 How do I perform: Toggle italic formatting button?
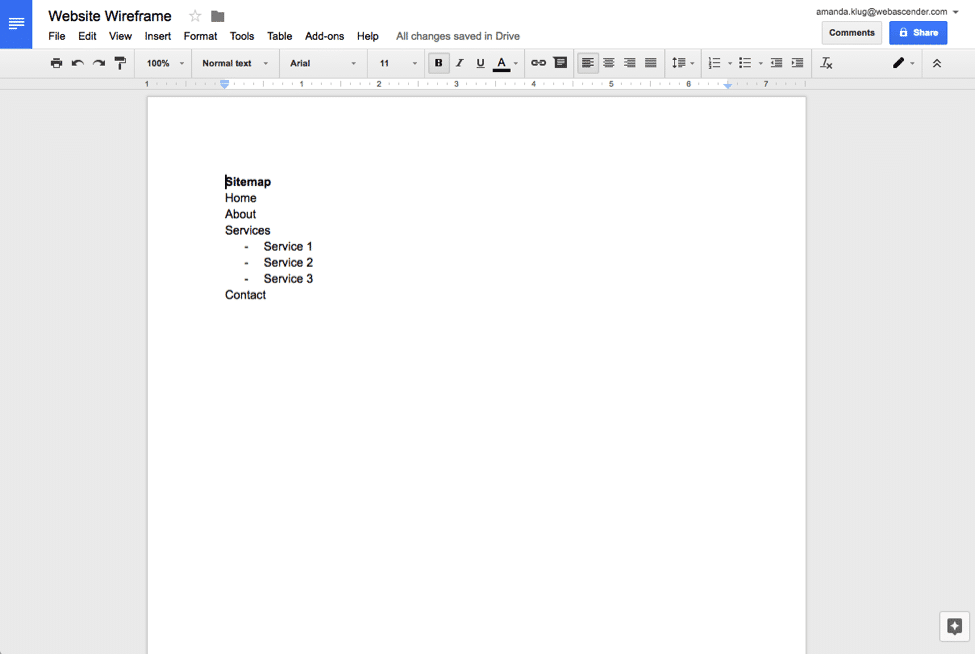click(459, 63)
